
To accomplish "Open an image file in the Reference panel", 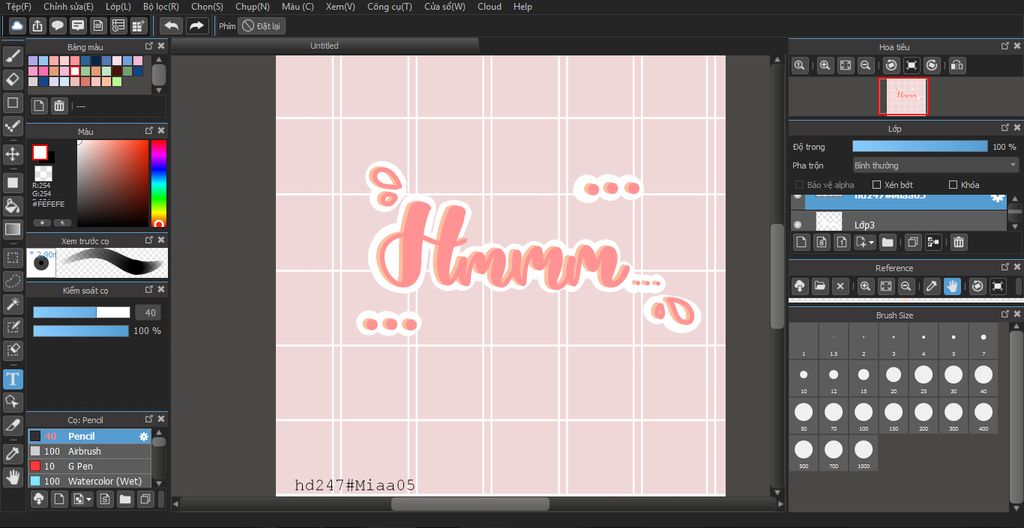I will pyautogui.click(x=820, y=286).
